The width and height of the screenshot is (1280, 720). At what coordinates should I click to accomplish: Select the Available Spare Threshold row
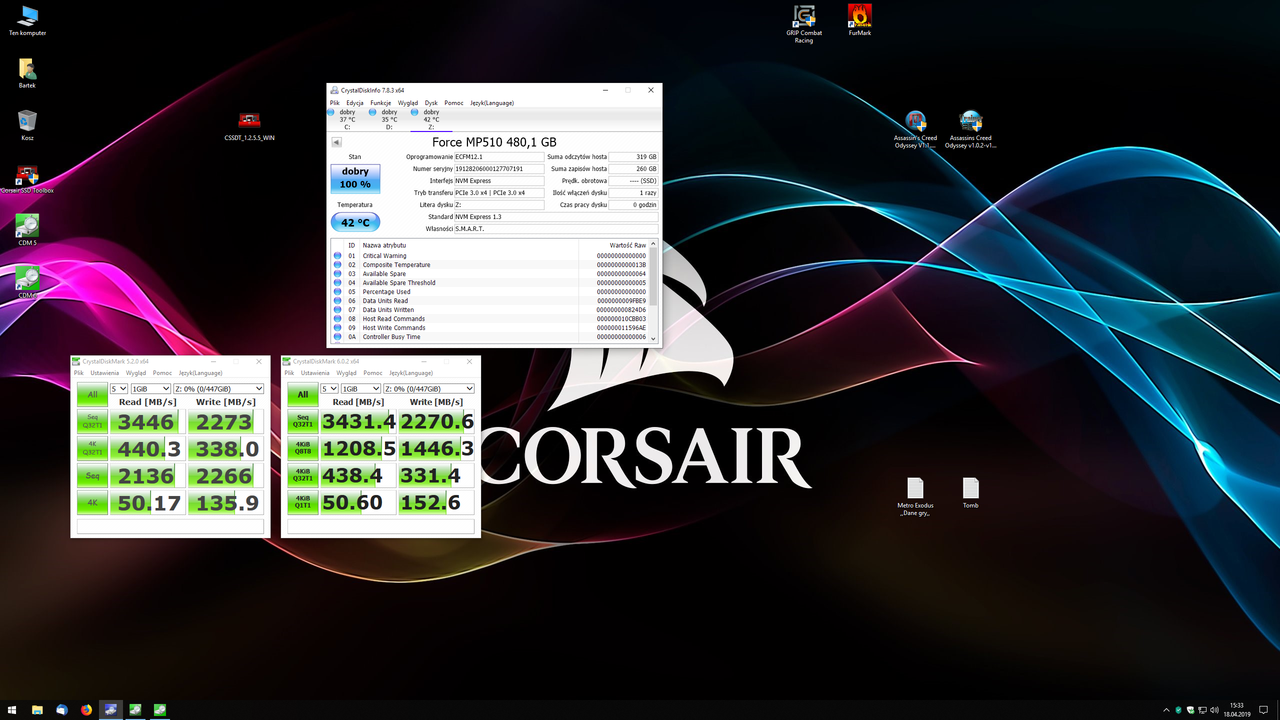(x=490, y=283)
